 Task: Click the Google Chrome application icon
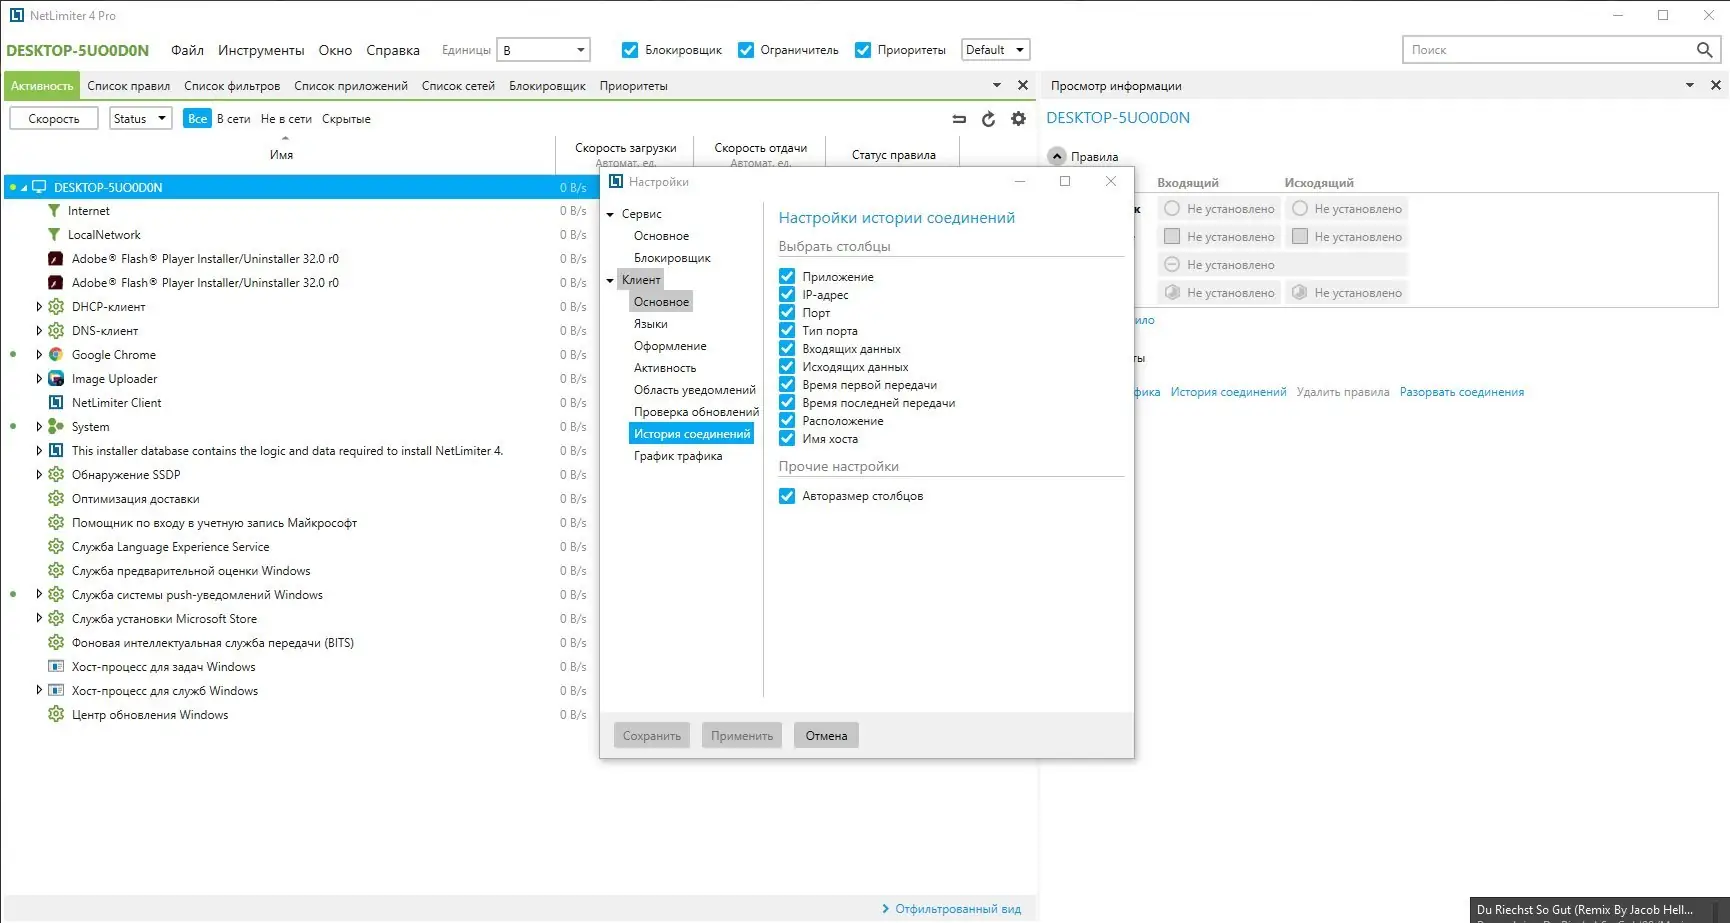(x=55, y=354)
